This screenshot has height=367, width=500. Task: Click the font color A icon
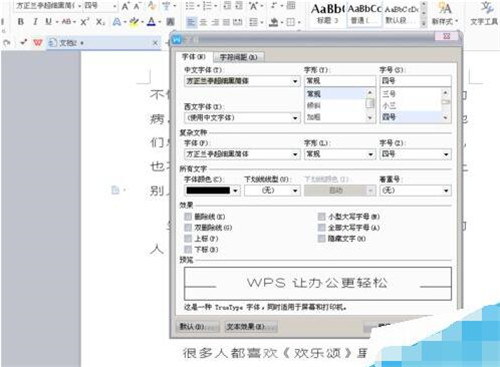[x=152, y=22]
